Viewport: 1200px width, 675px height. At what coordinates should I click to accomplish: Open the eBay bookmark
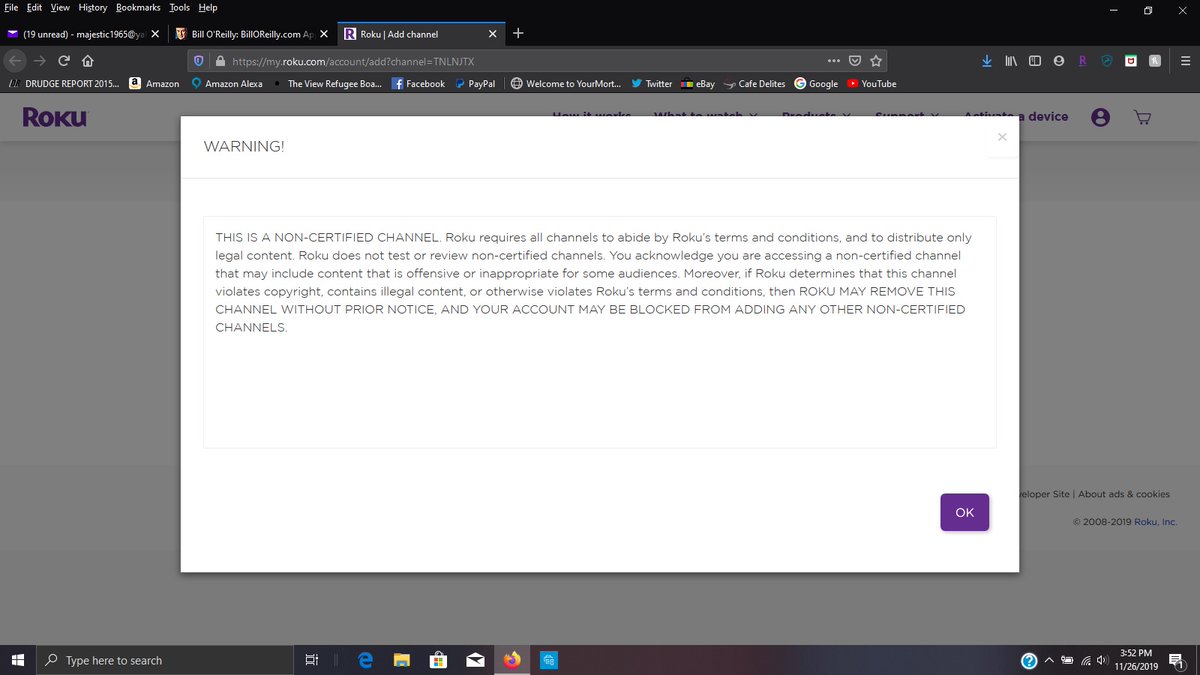(x=698, y=84)
